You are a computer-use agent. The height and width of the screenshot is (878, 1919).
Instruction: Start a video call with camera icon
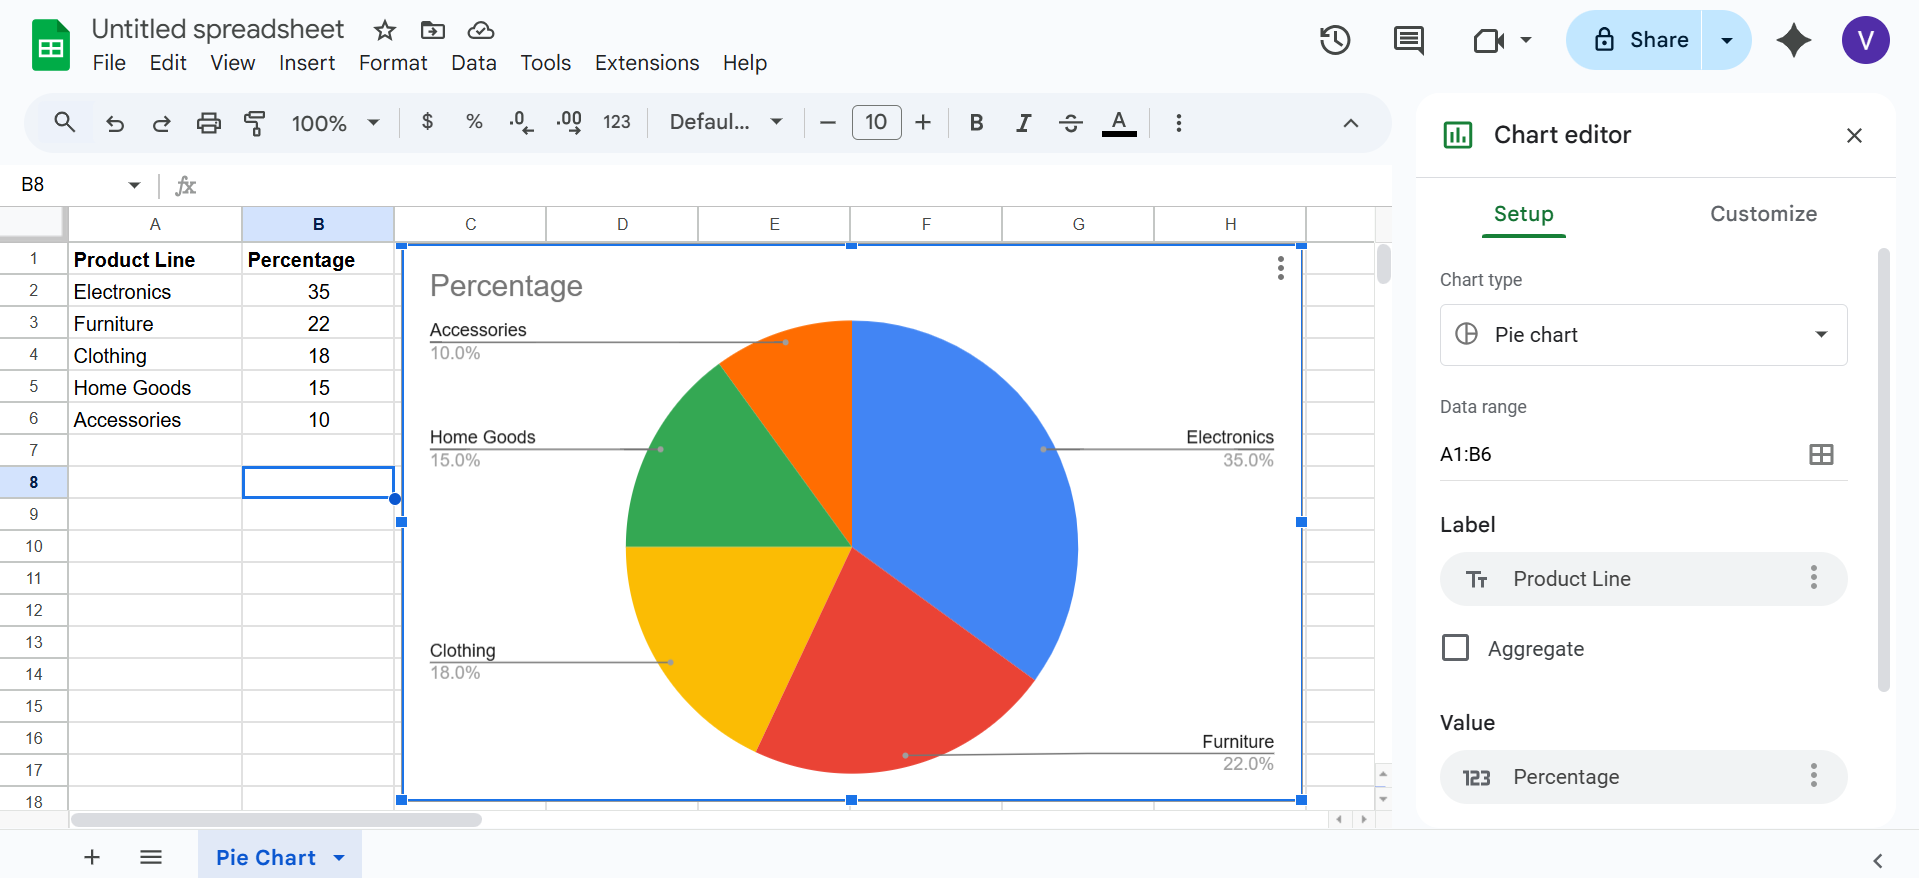(x=1489, y=40)
